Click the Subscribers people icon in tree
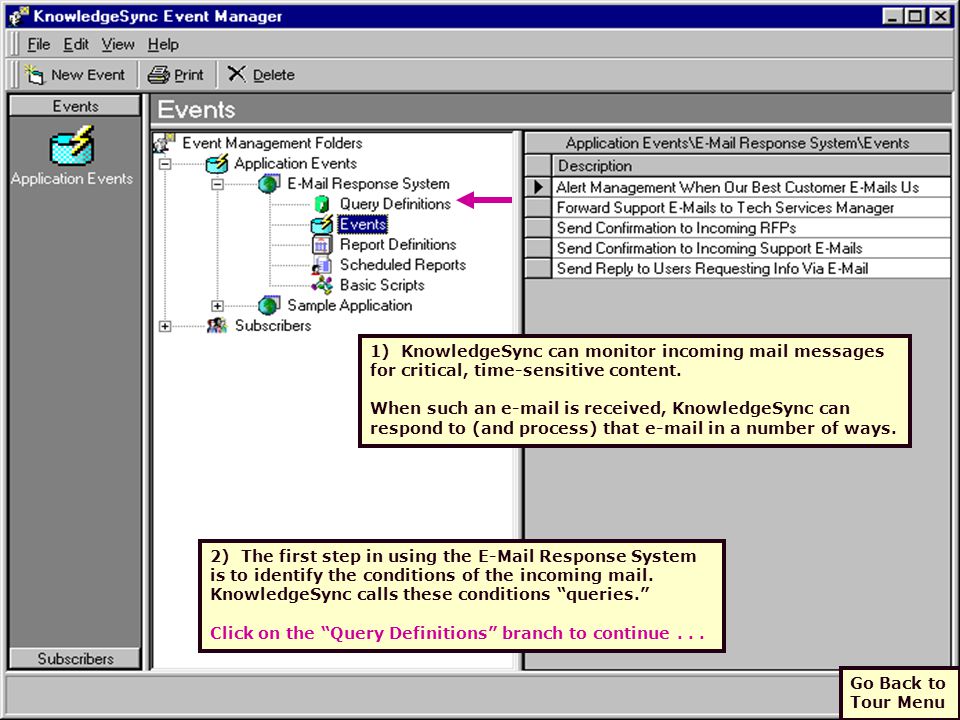The width and height of the screenshot is (960, 720). (x=217, y=325)
